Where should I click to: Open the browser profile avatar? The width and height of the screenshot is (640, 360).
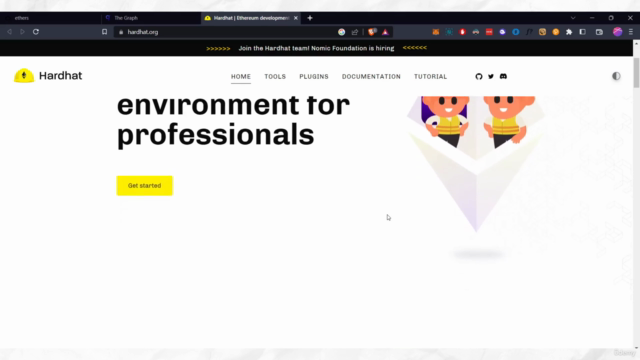[618, 32]
